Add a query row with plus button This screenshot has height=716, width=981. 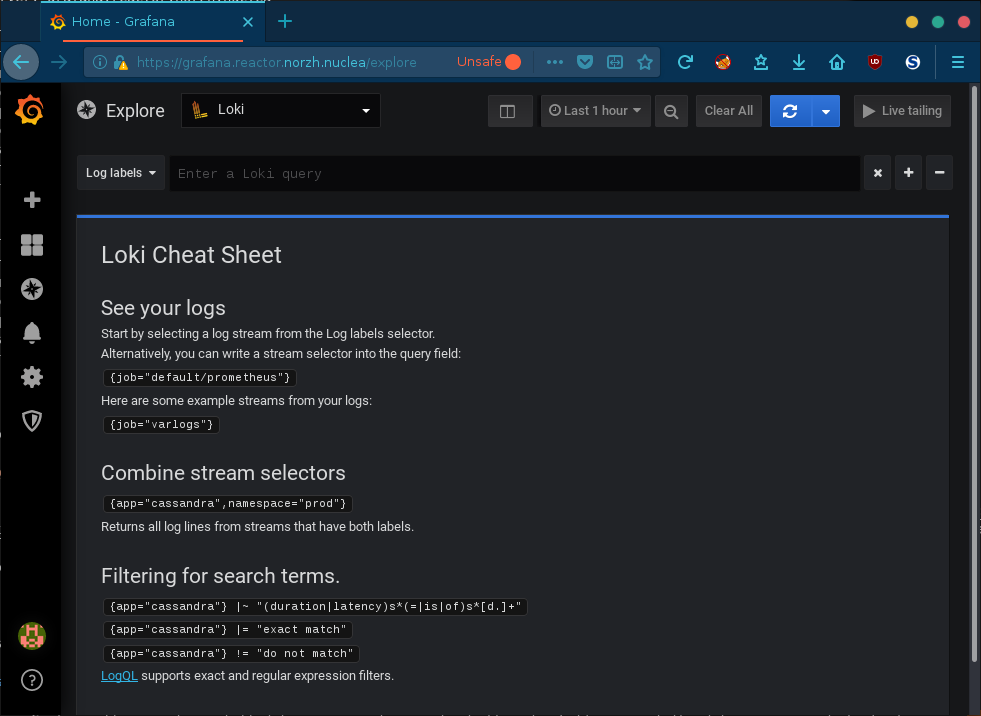[908, 173]
